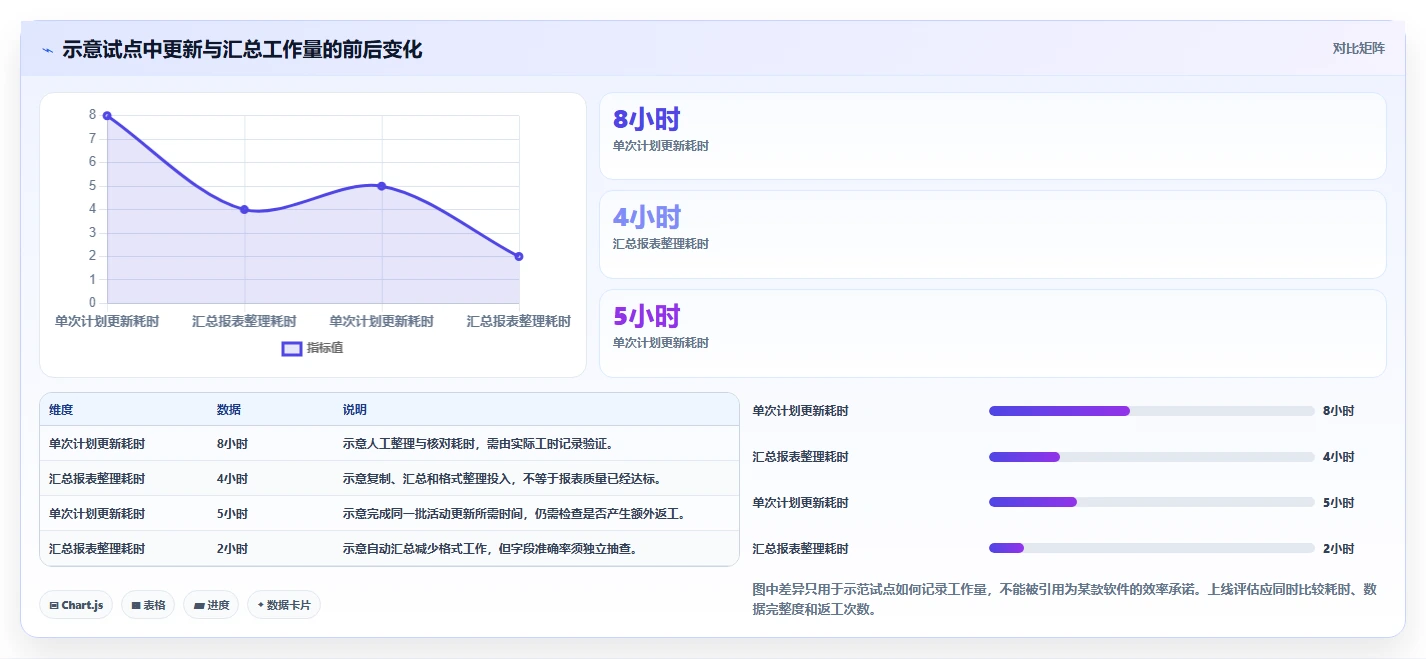Select the 表格 chip
This screenshot has height=659, width=1426.
(x=148, y=605)
